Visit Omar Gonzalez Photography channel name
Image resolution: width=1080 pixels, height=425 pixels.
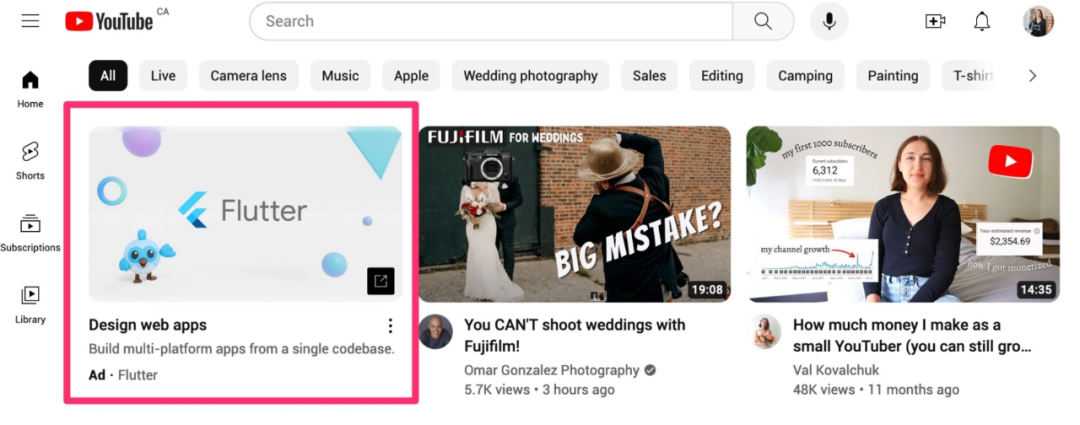coord(552,371)
